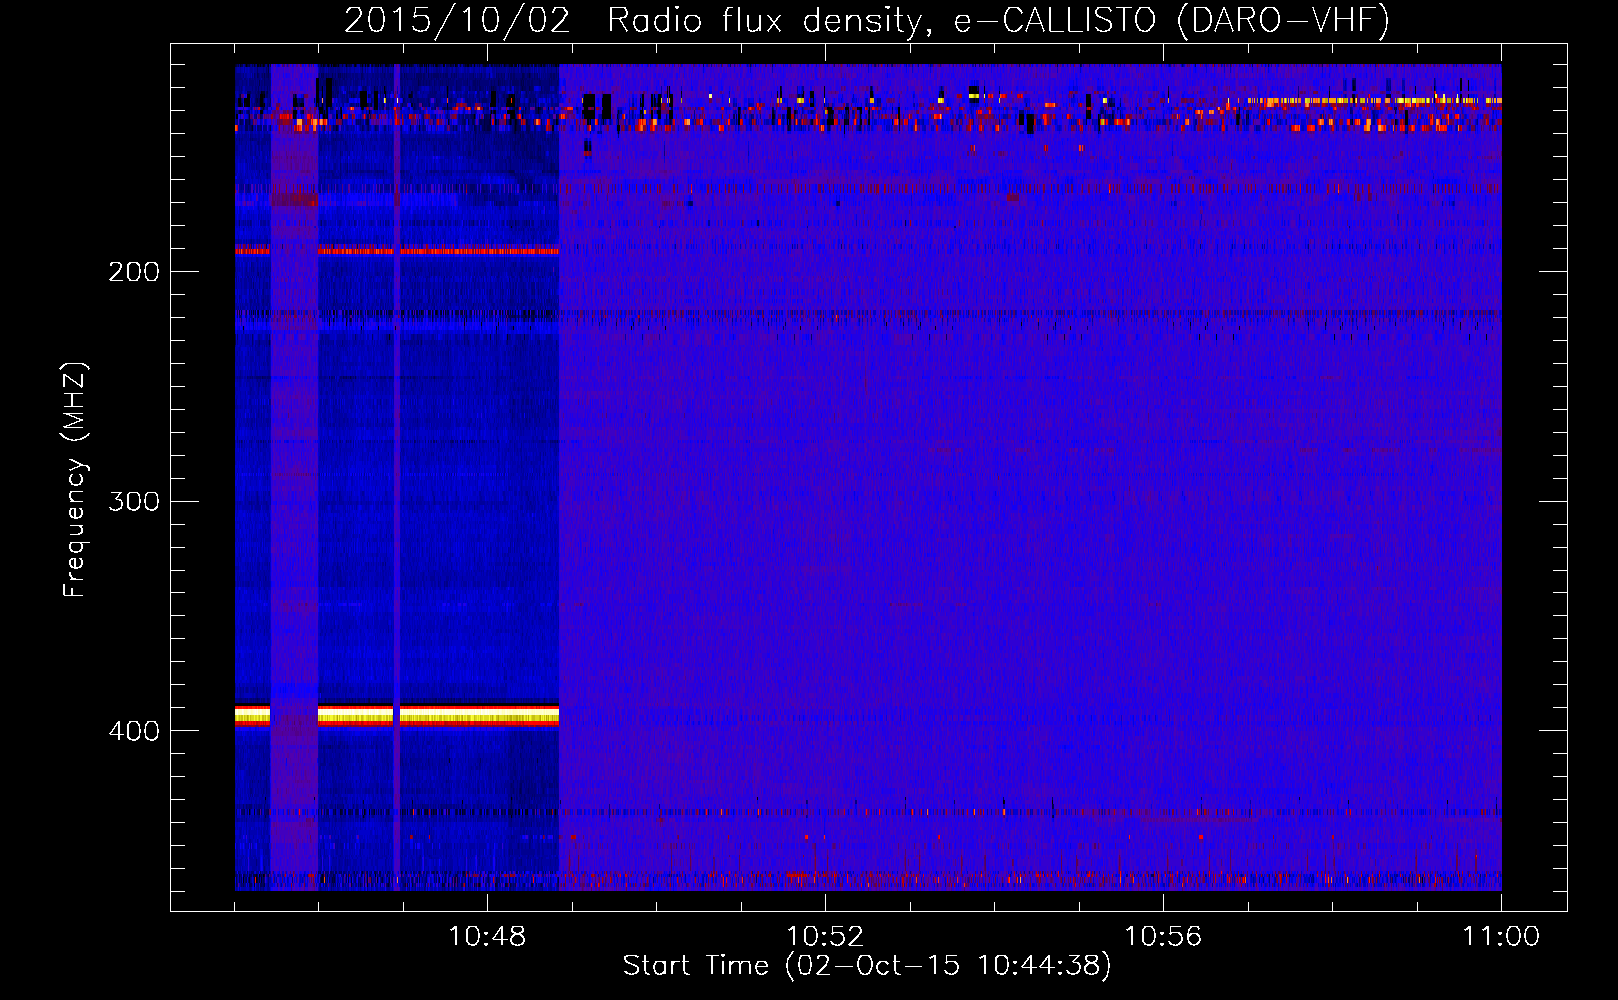
Task: Click the 10:56 time tick label
Action: tap(1163, 937)
